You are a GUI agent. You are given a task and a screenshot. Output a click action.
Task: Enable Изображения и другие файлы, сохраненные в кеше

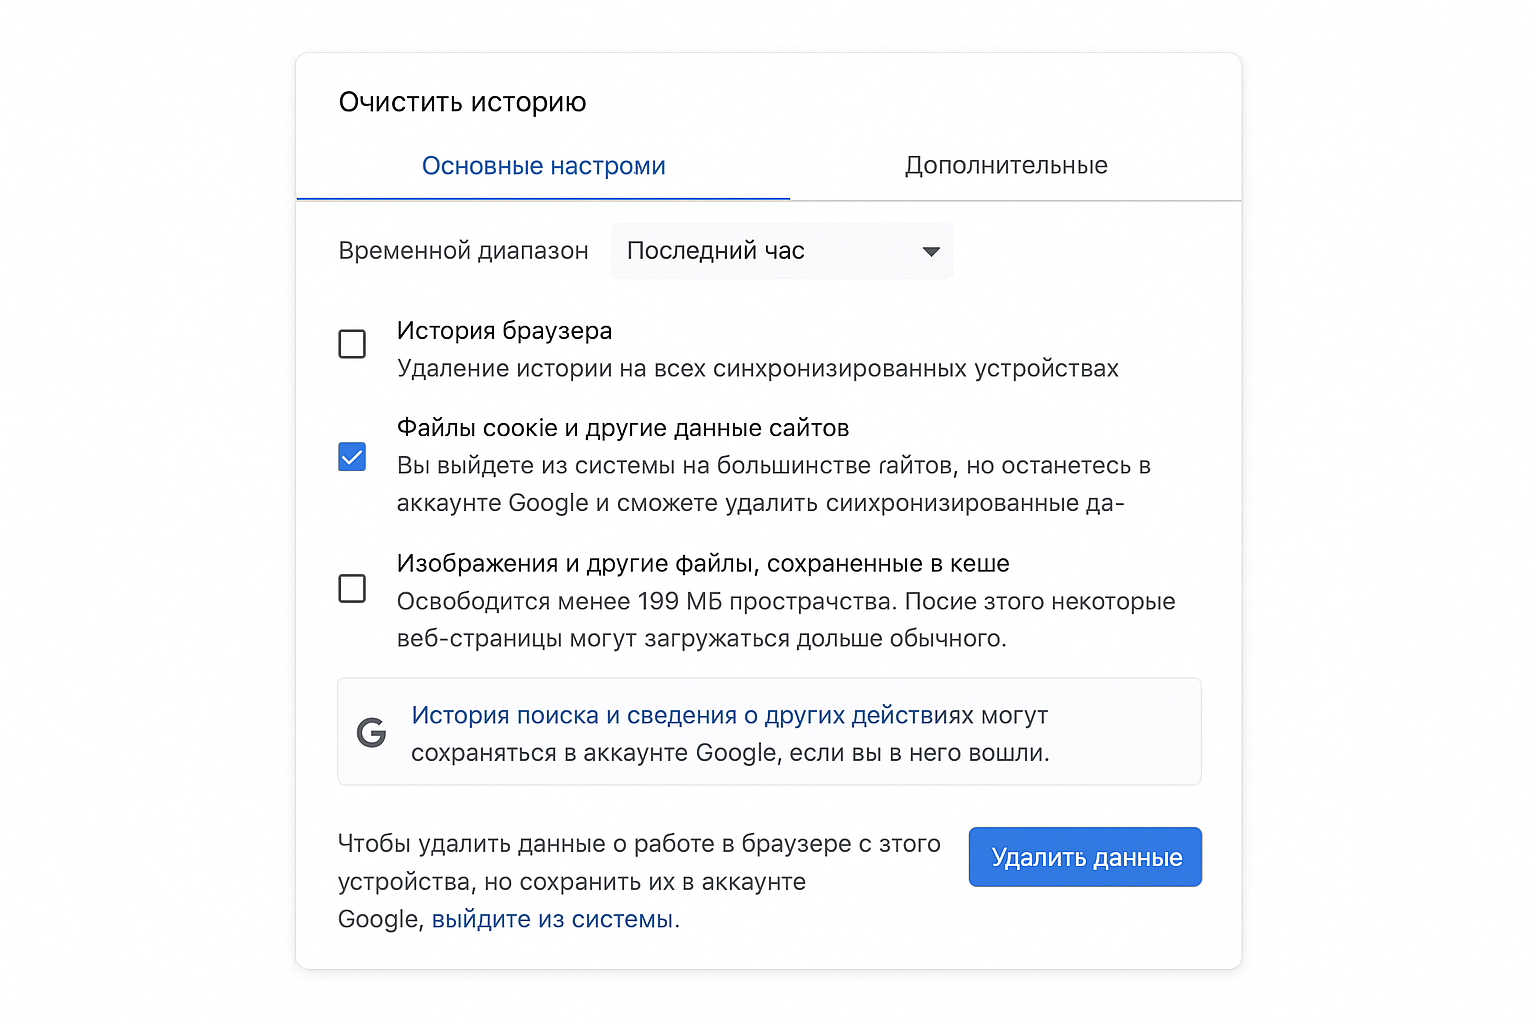(x=352, y=589)
